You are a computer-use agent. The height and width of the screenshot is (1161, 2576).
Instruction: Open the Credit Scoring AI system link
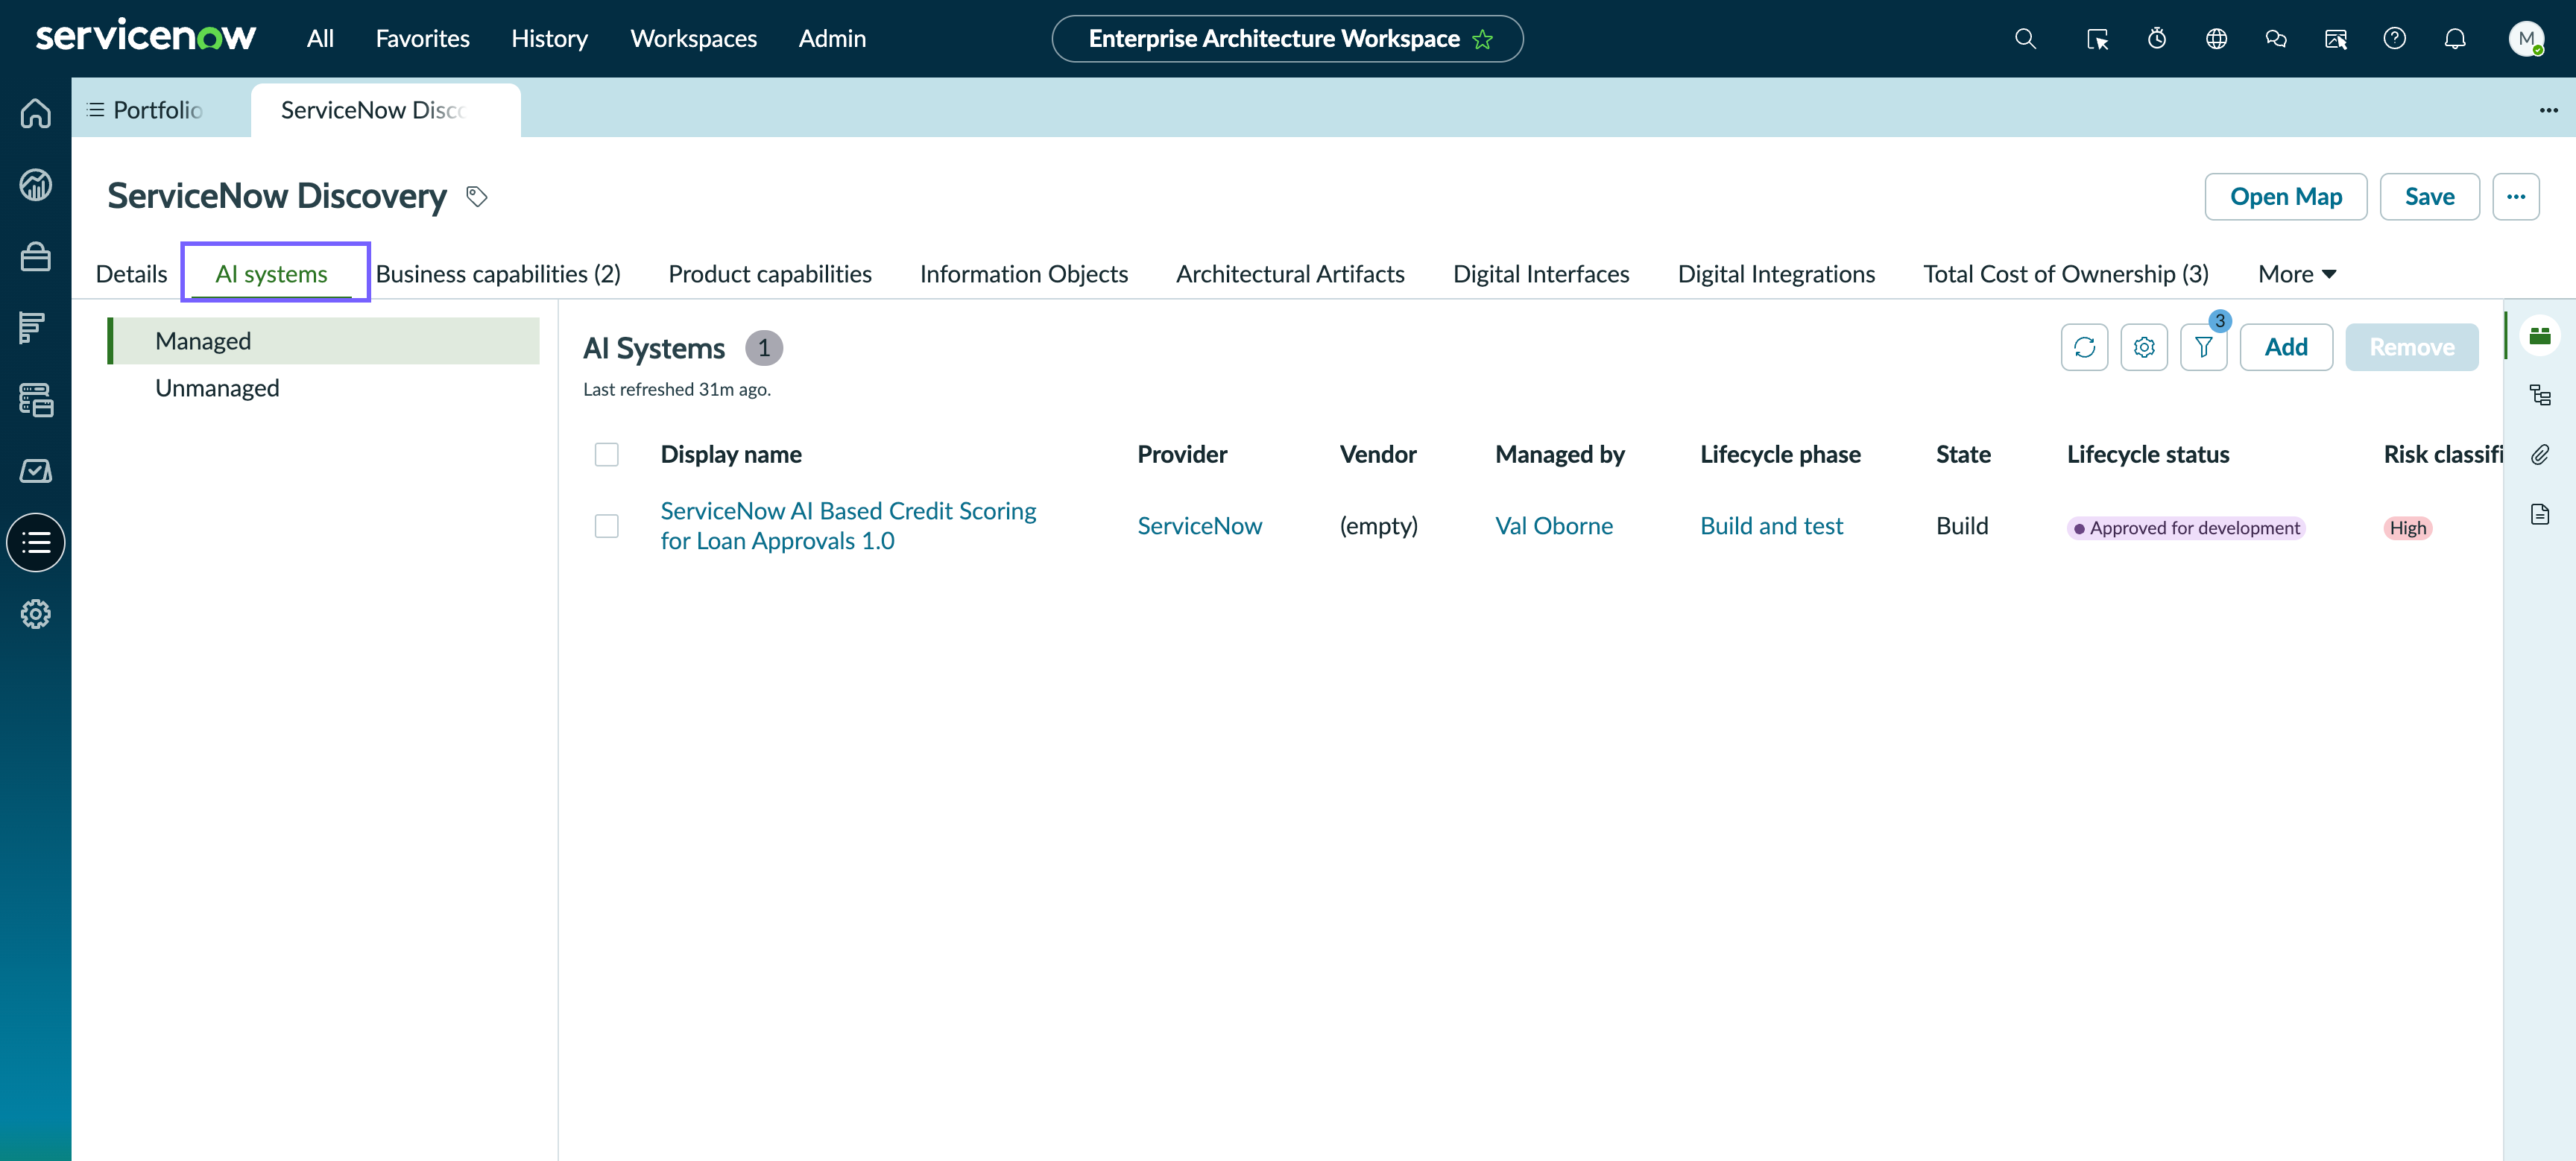click(x=848, y=526)
